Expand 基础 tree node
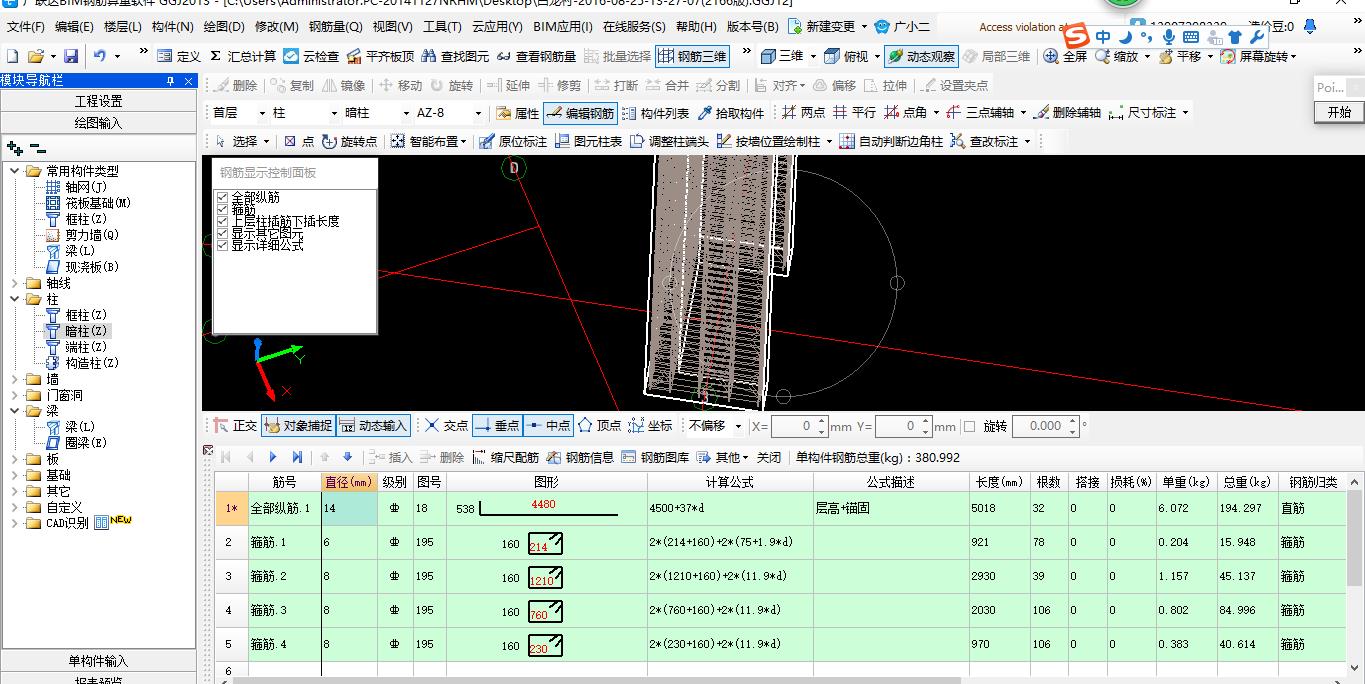This screenshot has width=1365, height=684. [15, 475]
